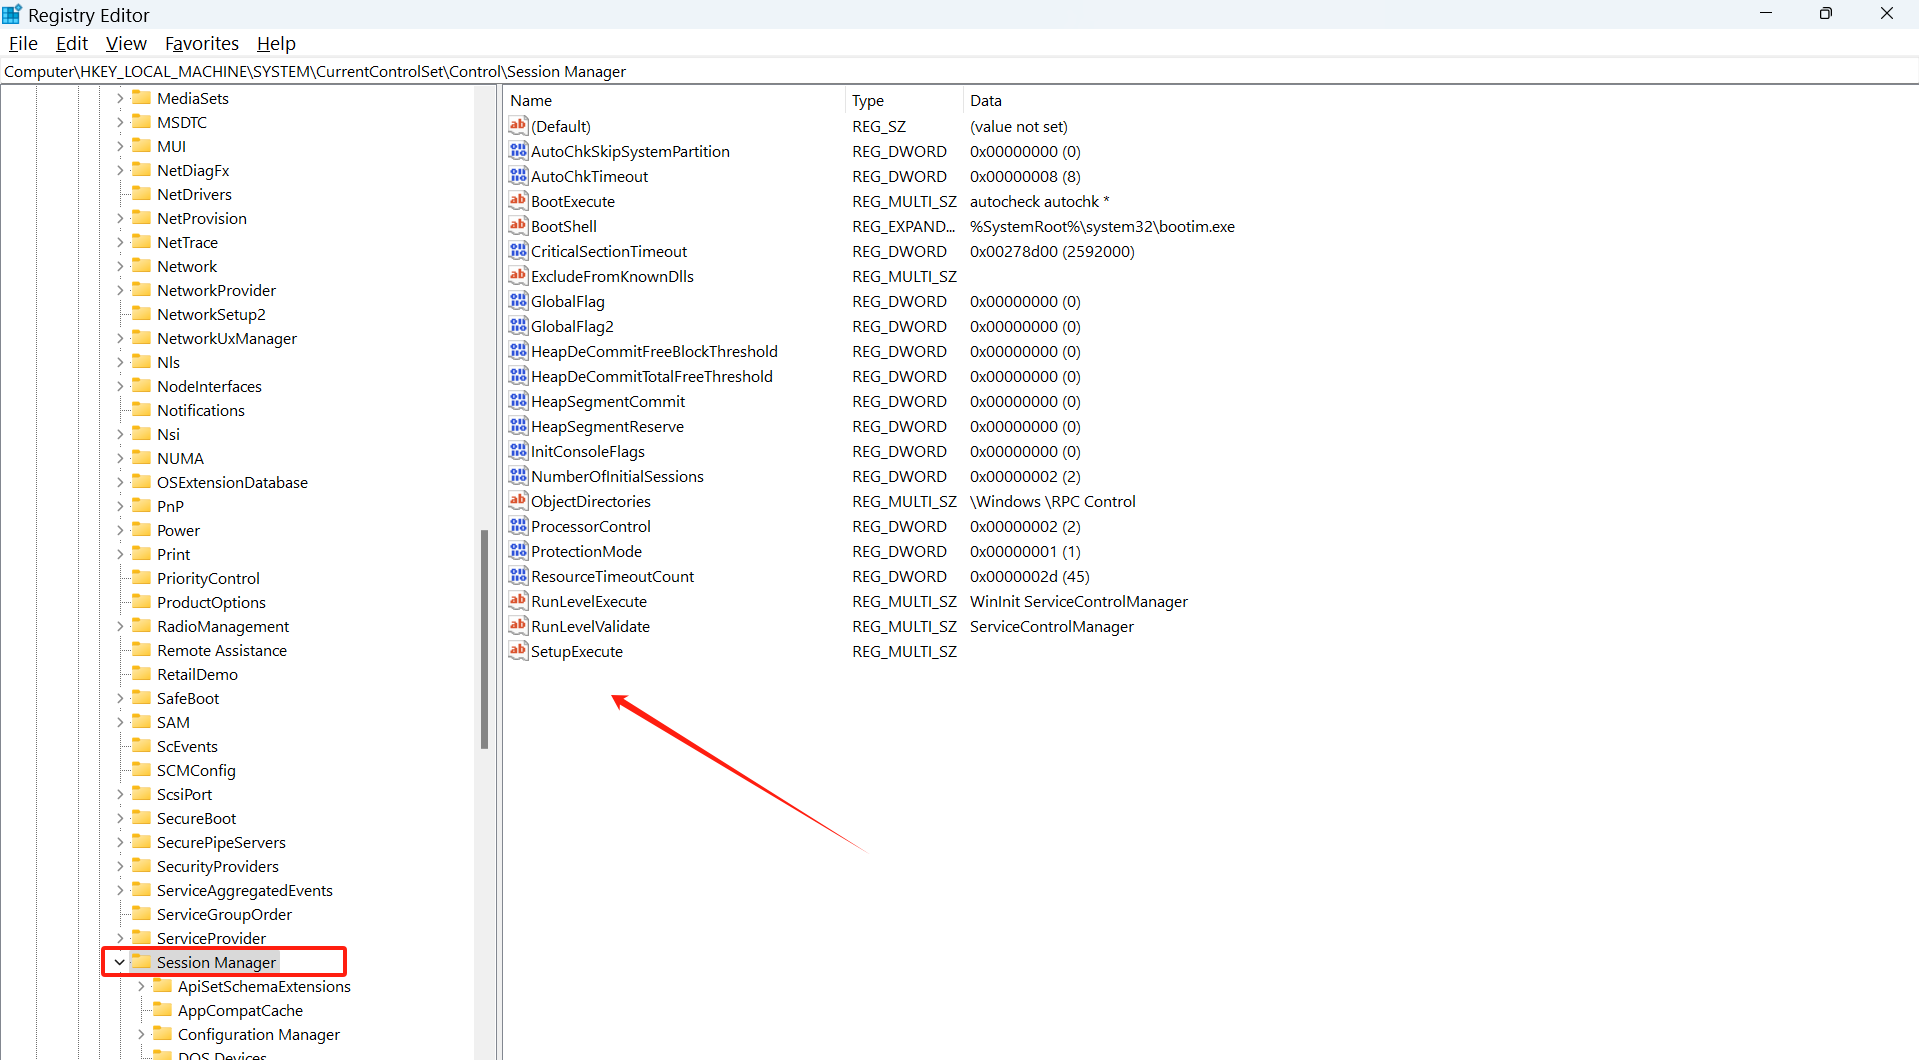Open the View menu
Image resolution: width=1919 pixels, height=1060 pixels.
126,43
